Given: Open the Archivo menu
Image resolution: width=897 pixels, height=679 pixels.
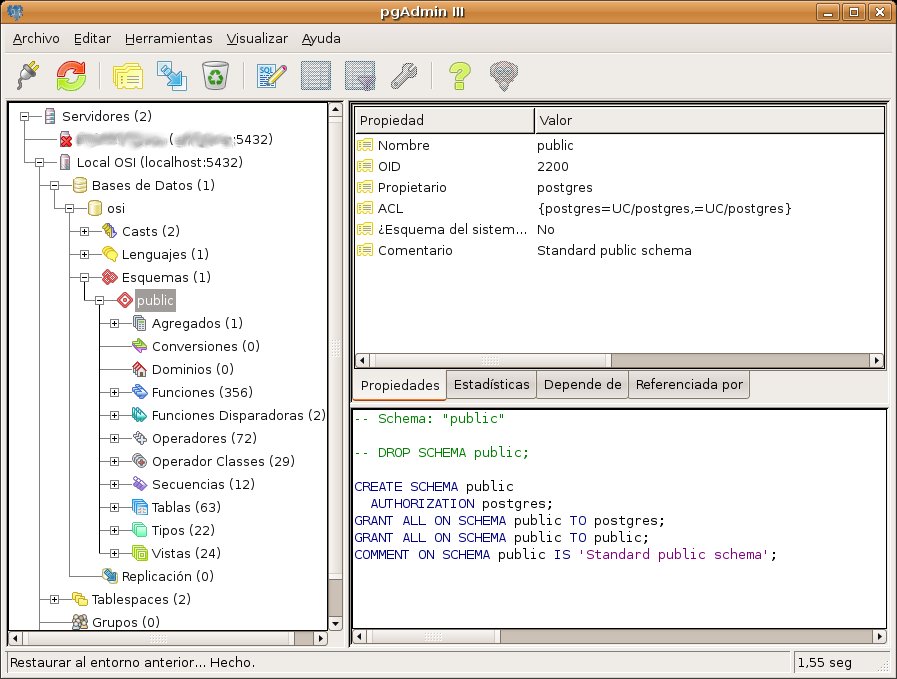Looking at the screenshot, I should tap(36, 39).
